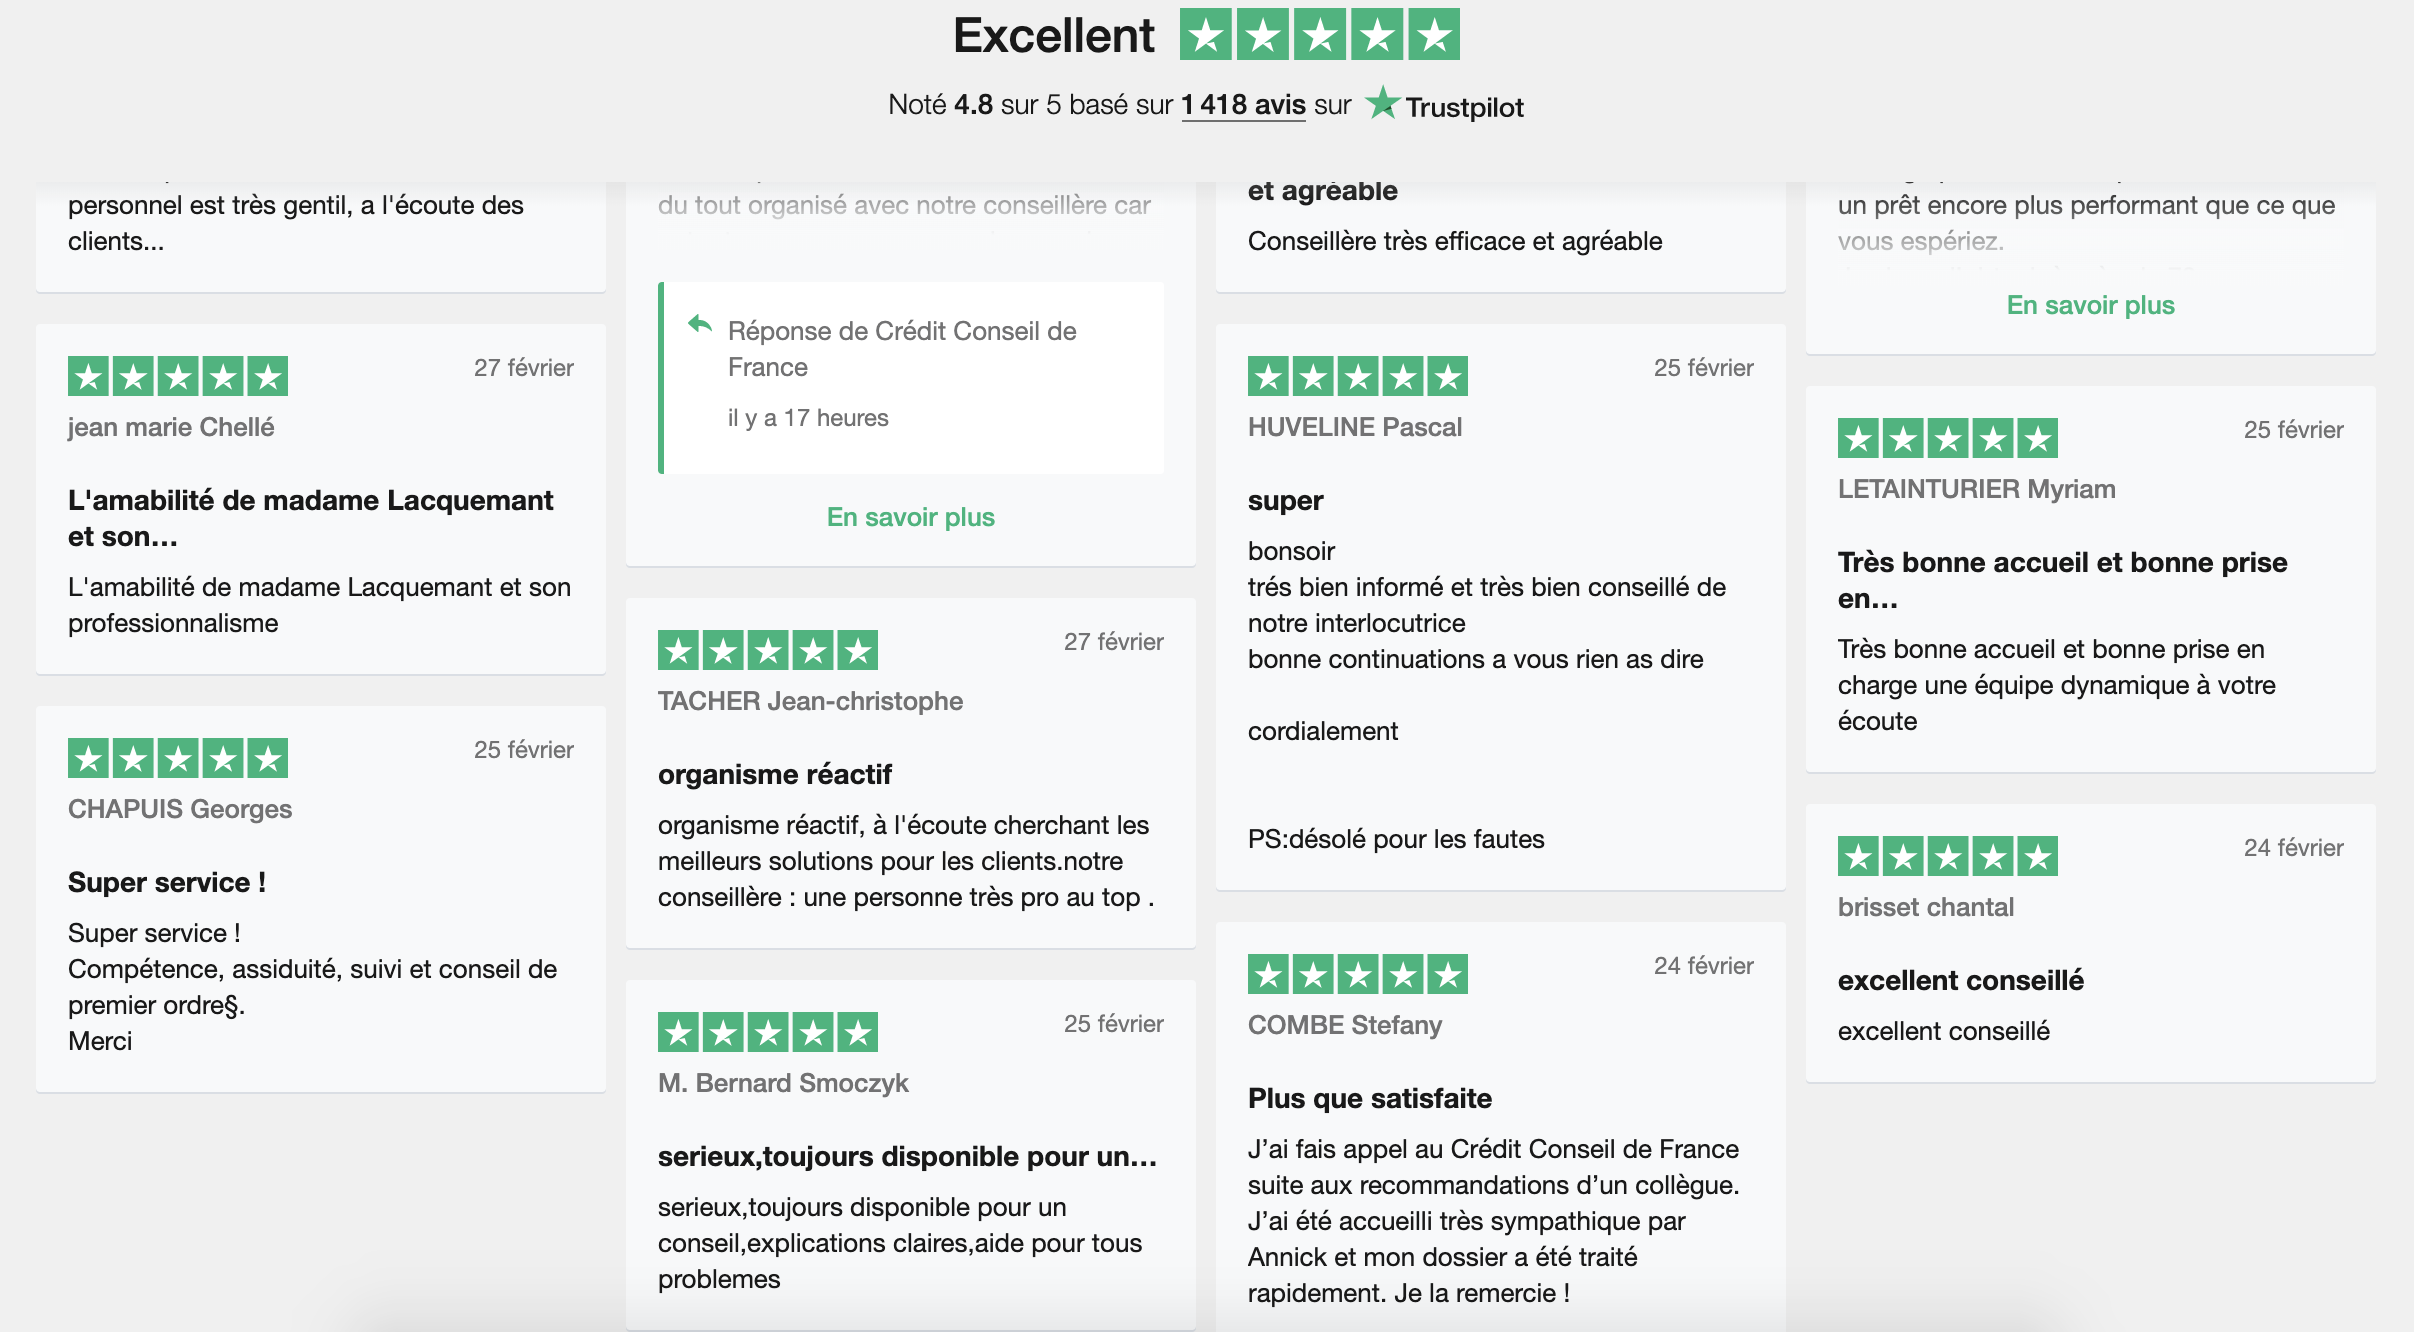
Task: Expand review with En savoir plus under Crédit Conseil response
Action: coord(910,517)
